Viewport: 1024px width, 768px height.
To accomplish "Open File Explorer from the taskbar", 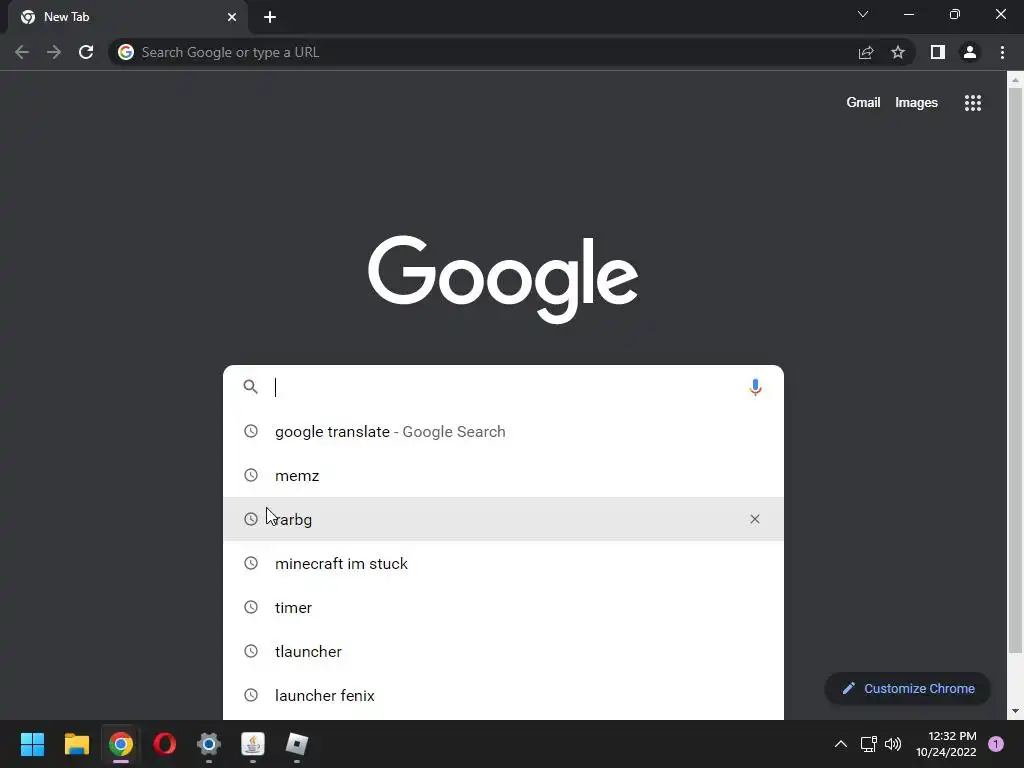I will 76,744.
